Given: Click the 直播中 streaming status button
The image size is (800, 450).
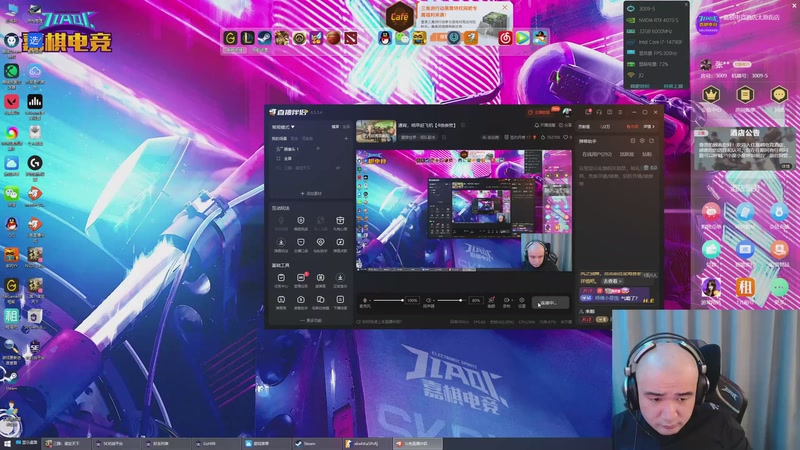Looking at the screenshot, I should click(550, 303).
